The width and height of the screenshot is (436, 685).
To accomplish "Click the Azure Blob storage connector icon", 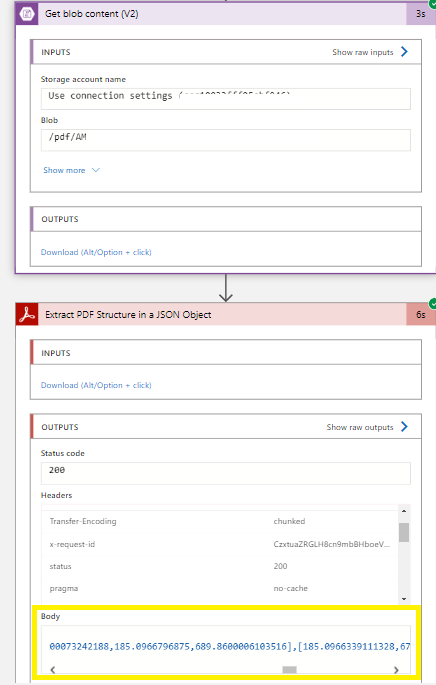I will pyautogui.click(x=27, y=14).
